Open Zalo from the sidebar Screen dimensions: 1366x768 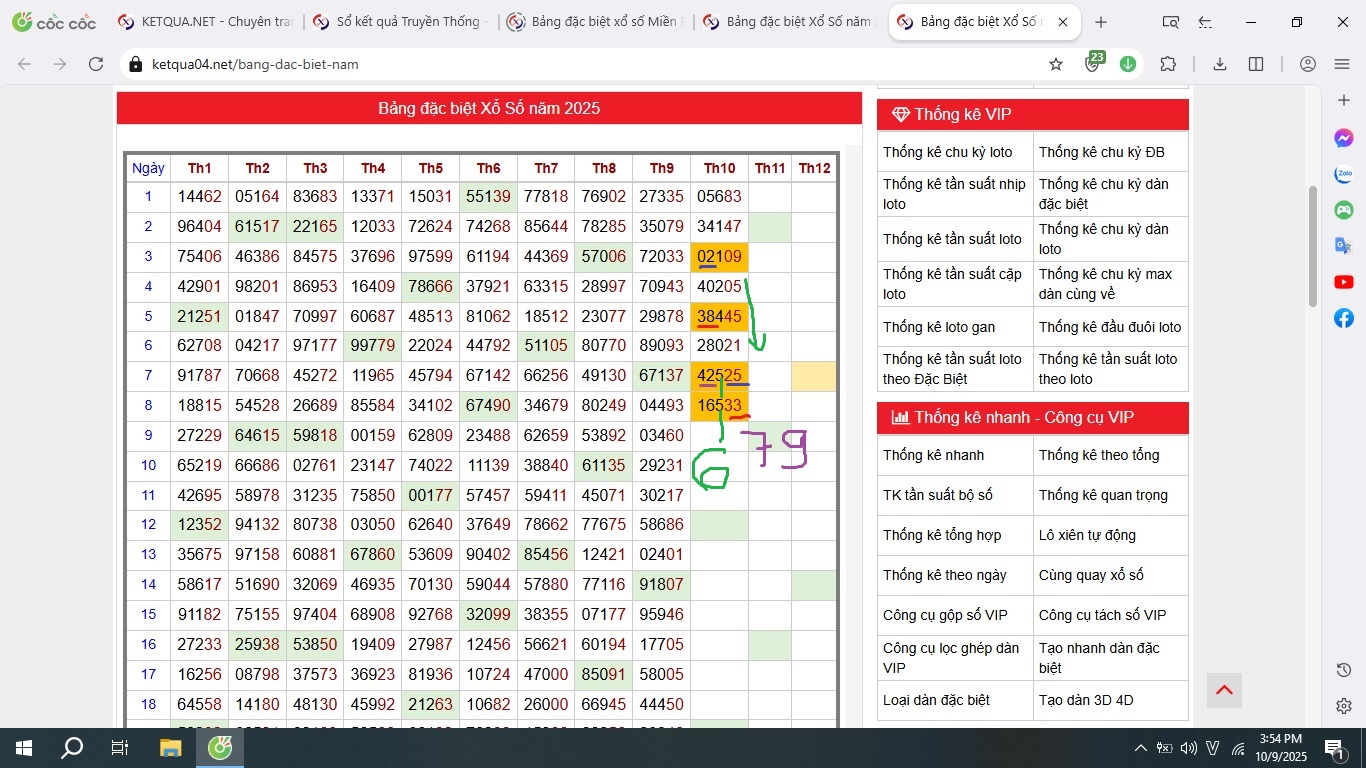(1344, 174)
